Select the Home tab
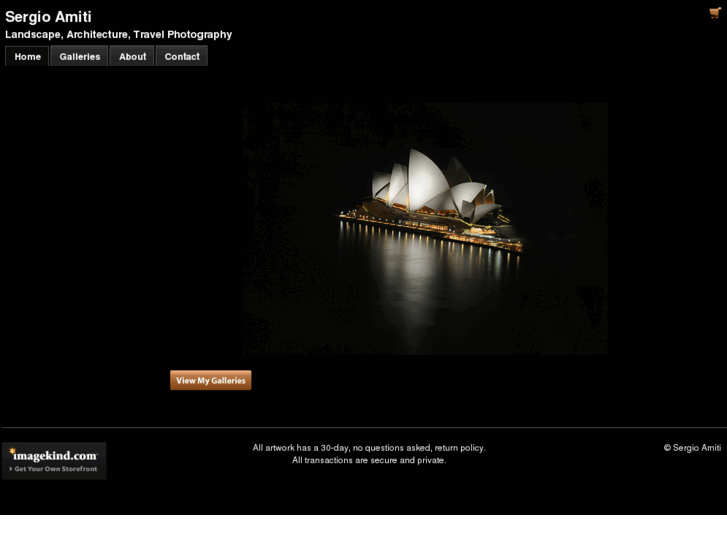The width and height of the screenshot is (727, 545). 27,56
